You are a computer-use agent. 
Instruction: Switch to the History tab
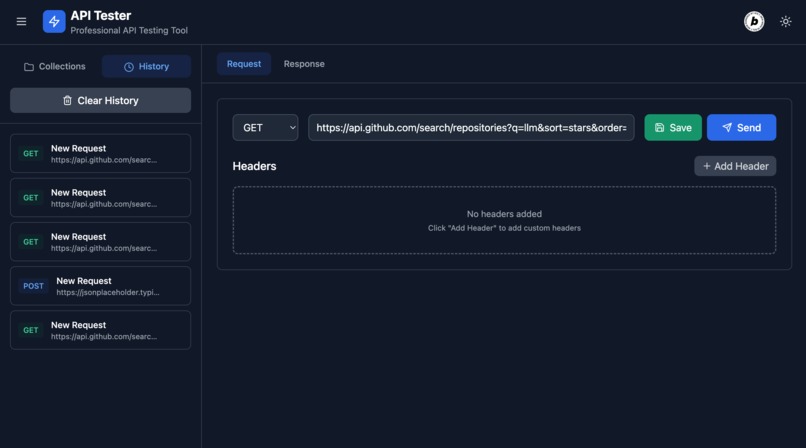click(146, 66)
